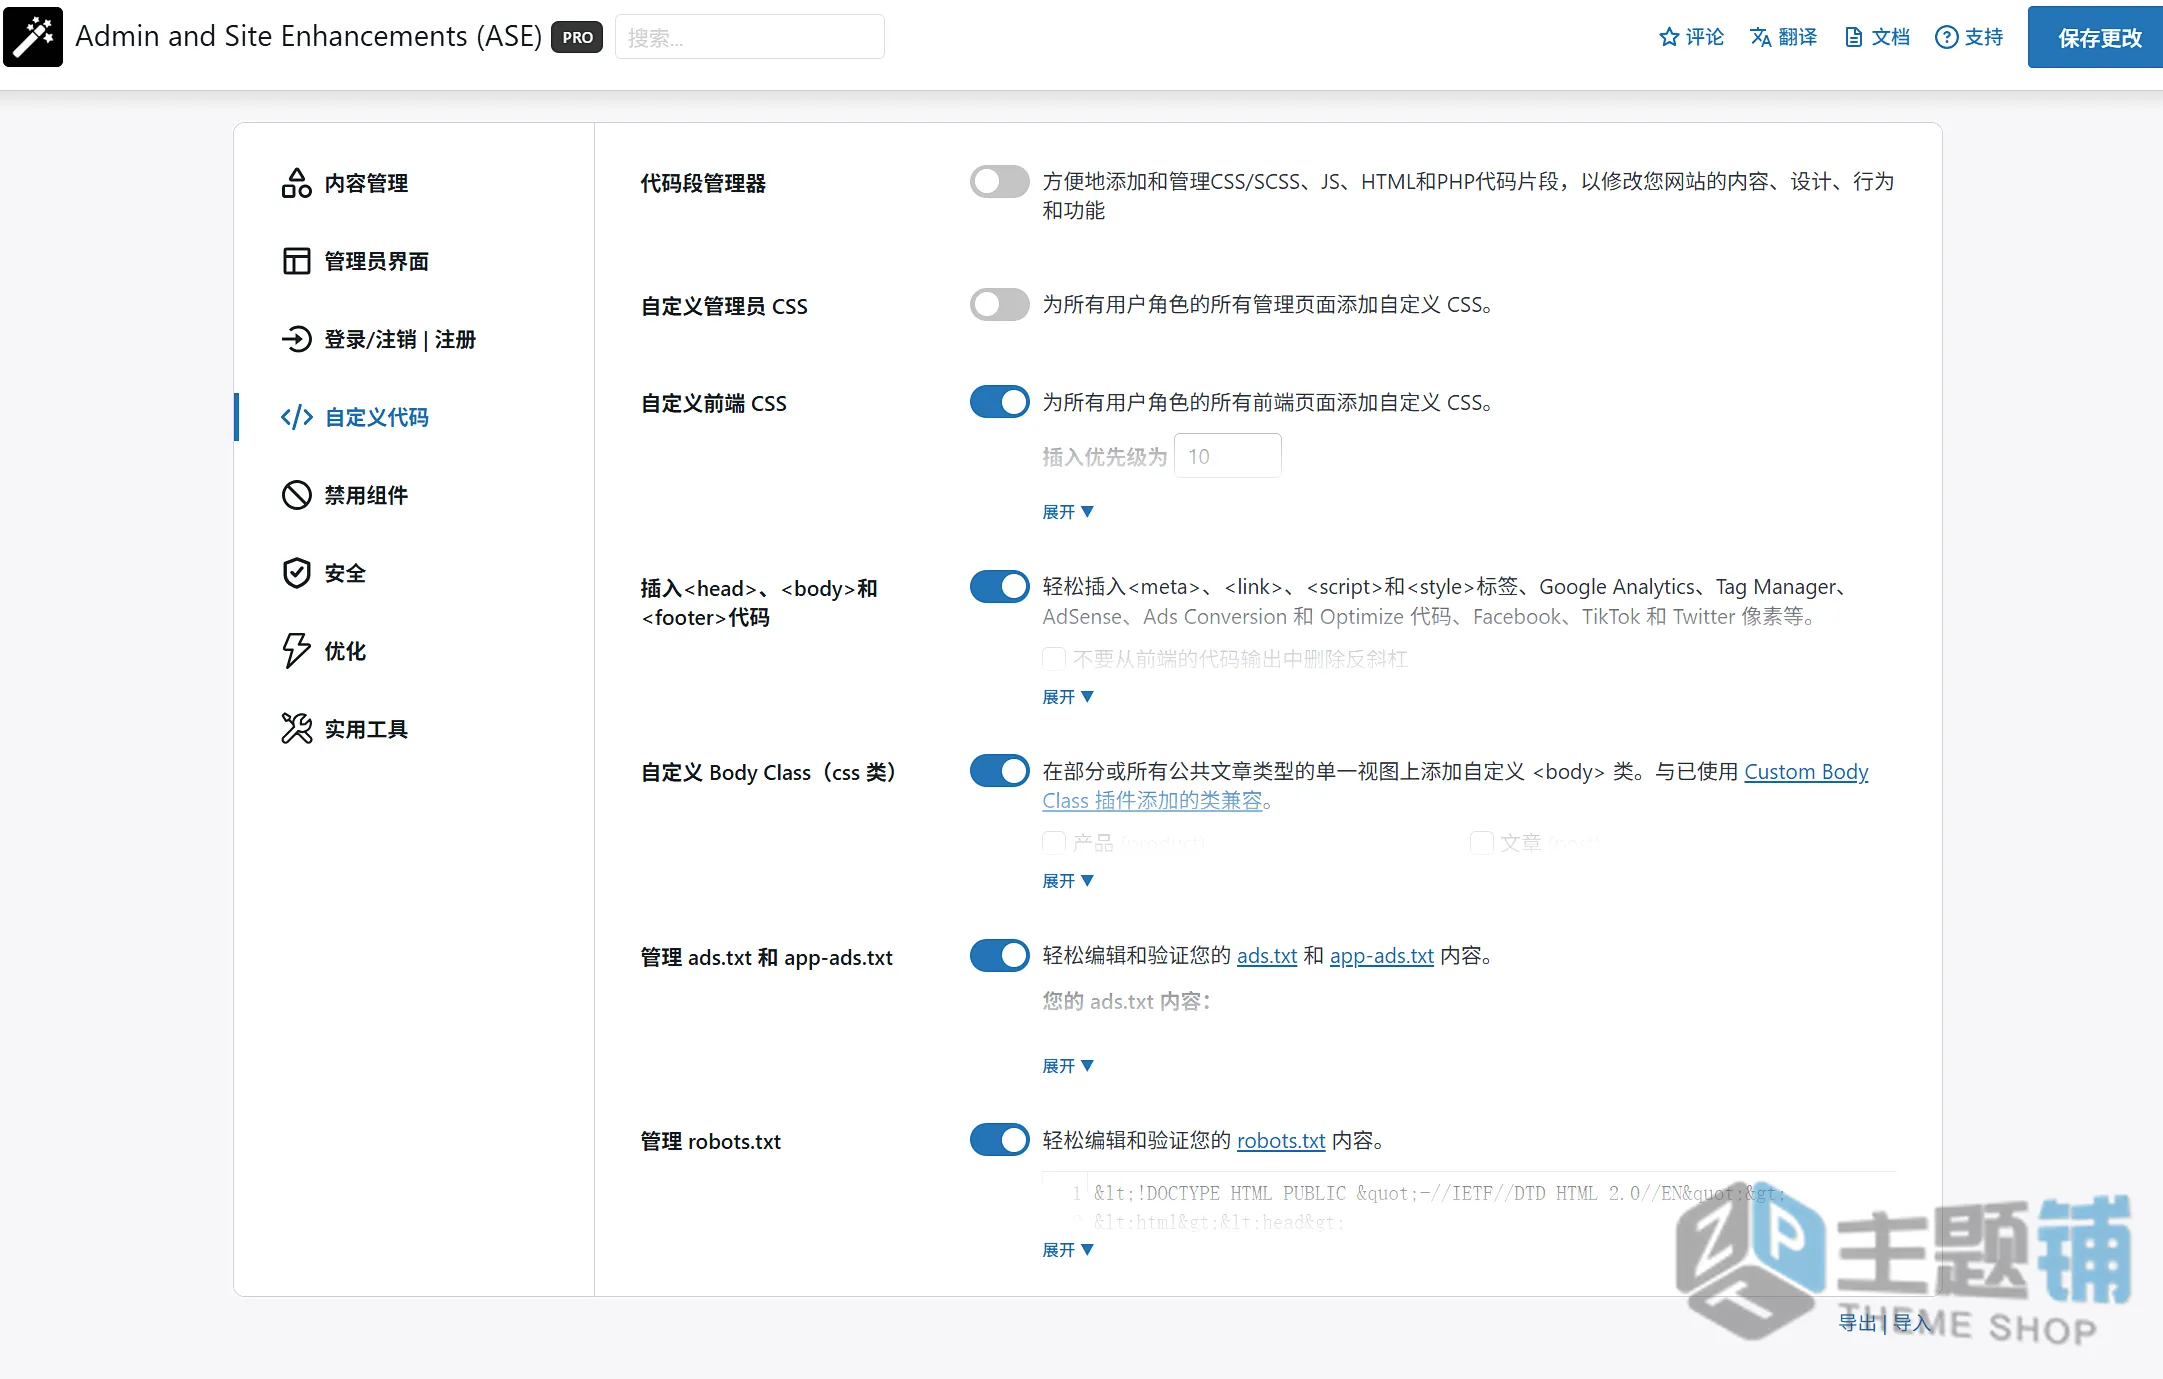The image size is (2163, 1379).
Task: Click inside the robots.txt code editor
Action: 1468,1202
